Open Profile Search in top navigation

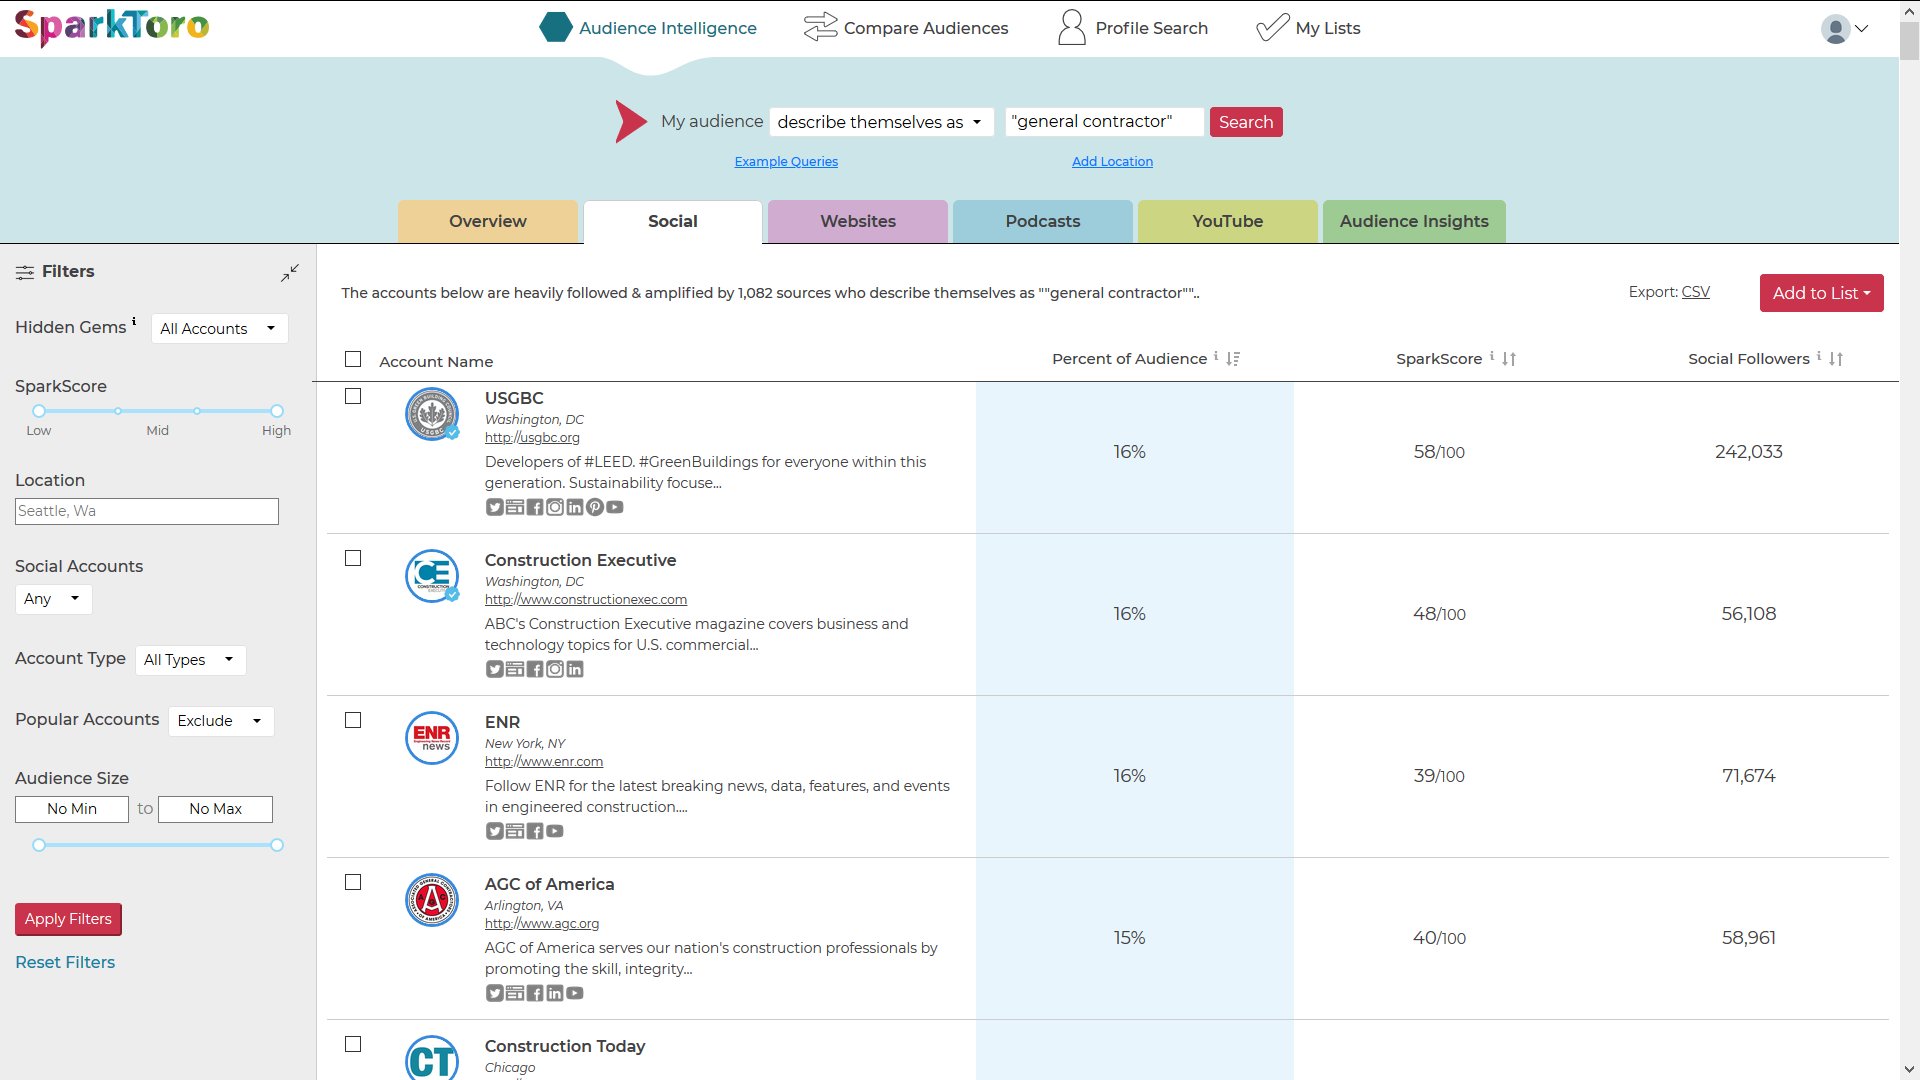coord(1133,28)
